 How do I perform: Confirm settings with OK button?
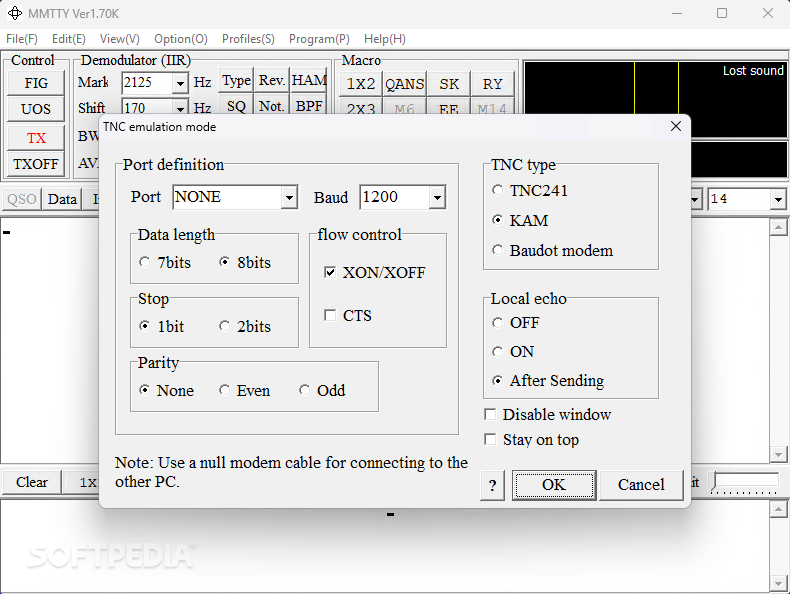[x=554, y=485]
